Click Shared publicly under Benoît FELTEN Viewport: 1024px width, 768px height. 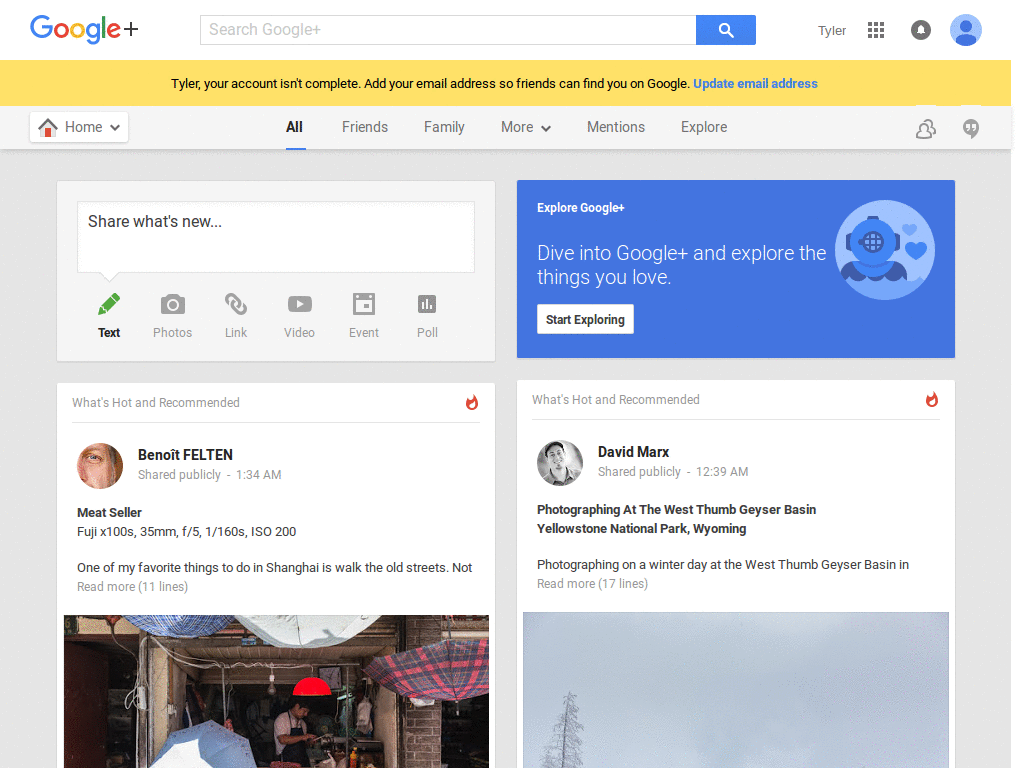(180, 475)
